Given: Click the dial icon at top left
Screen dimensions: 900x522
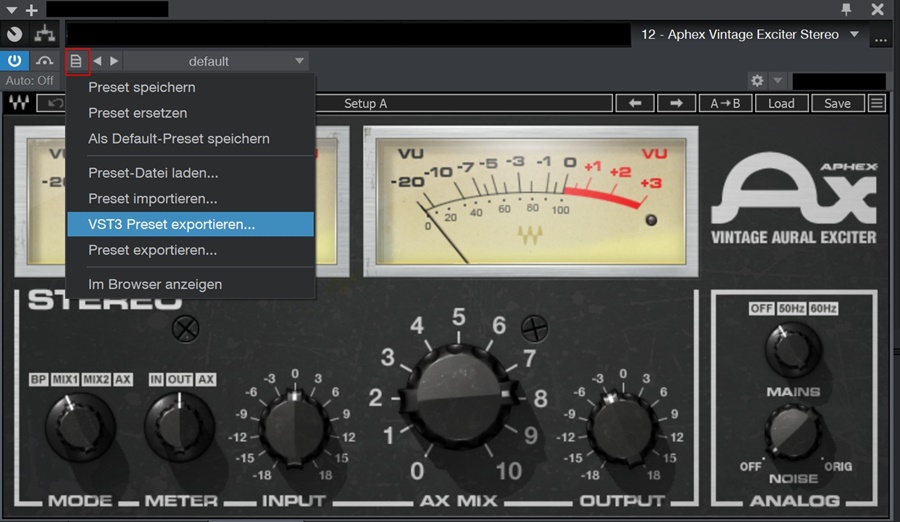Looking at the screenshot, I should coord(14,34).
